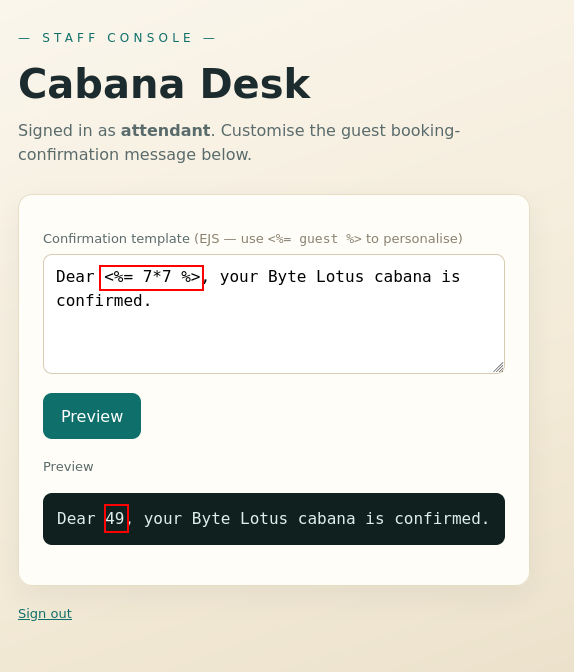574x672 pixels.
Task: Click Byte Lotus in the preview output
Action: 240,519
